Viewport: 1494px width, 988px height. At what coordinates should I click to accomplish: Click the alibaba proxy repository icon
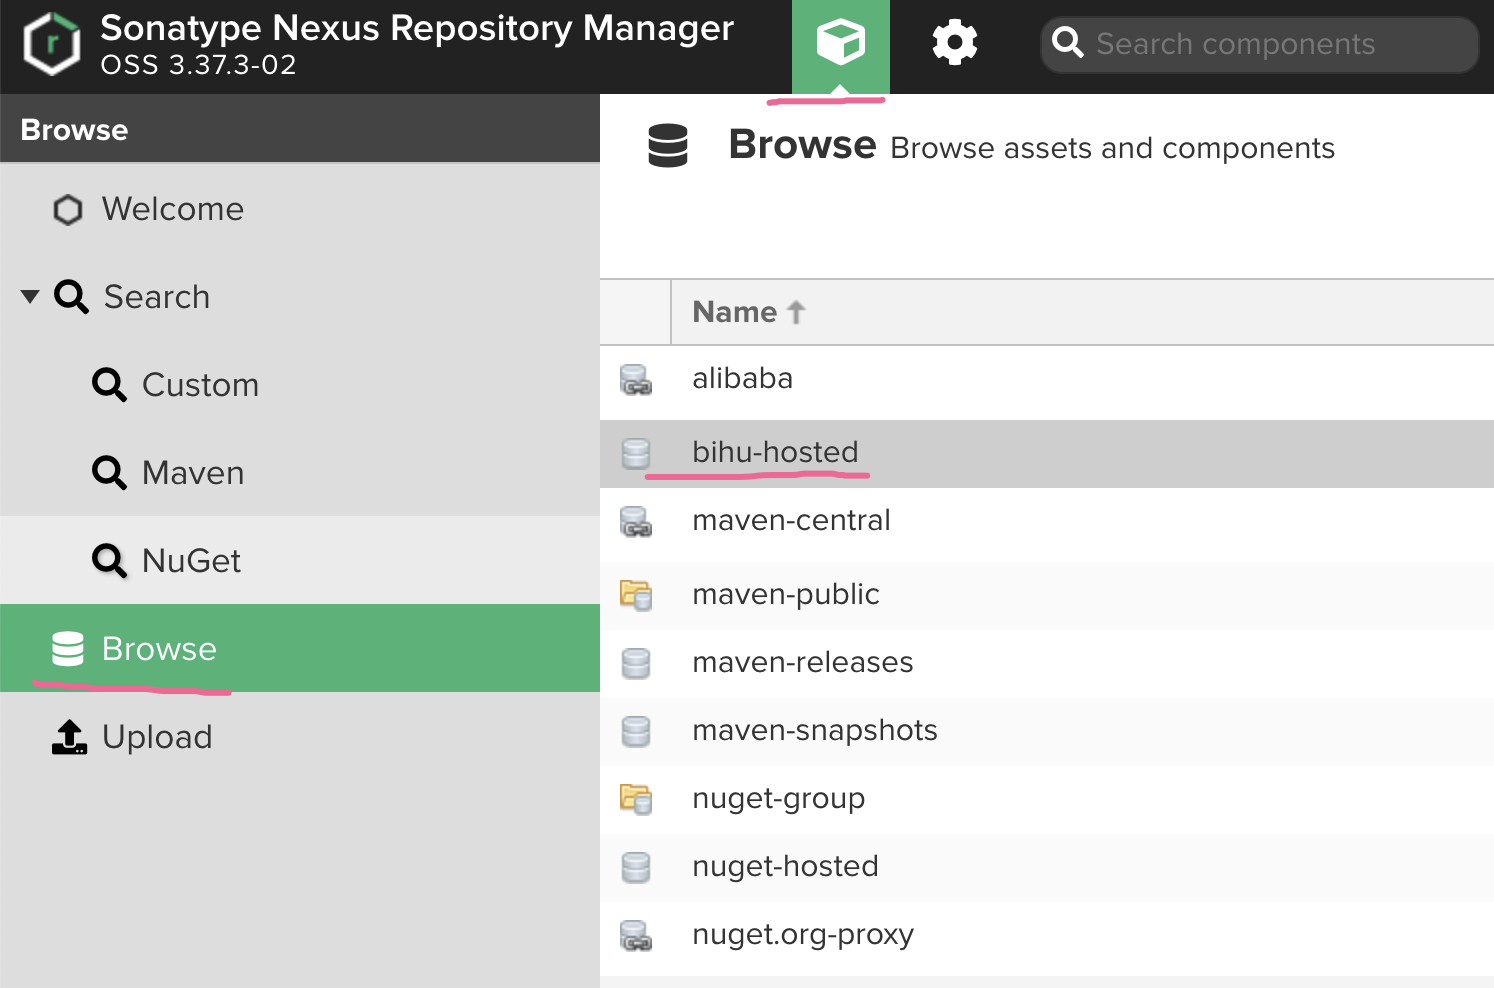[x=636, y=380]
